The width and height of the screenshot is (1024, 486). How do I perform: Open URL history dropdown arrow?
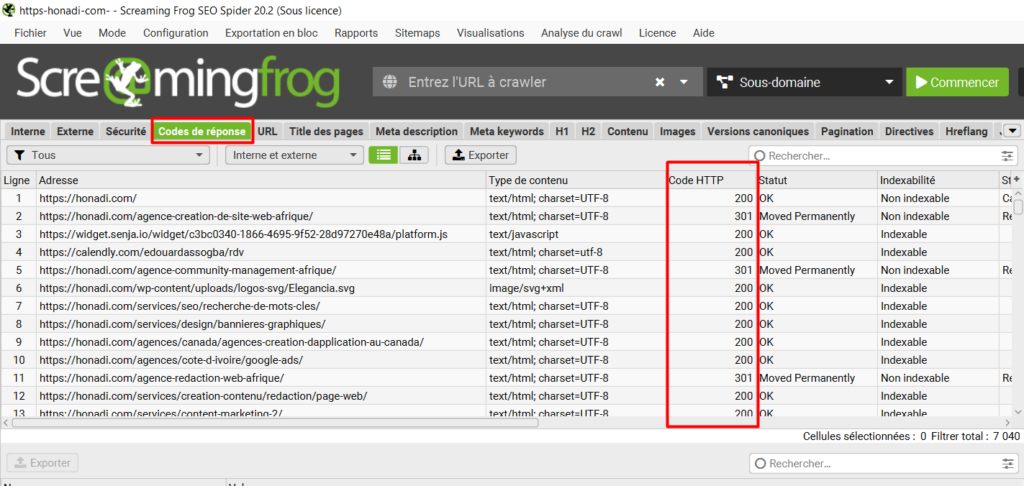click(x=684, y=82)
